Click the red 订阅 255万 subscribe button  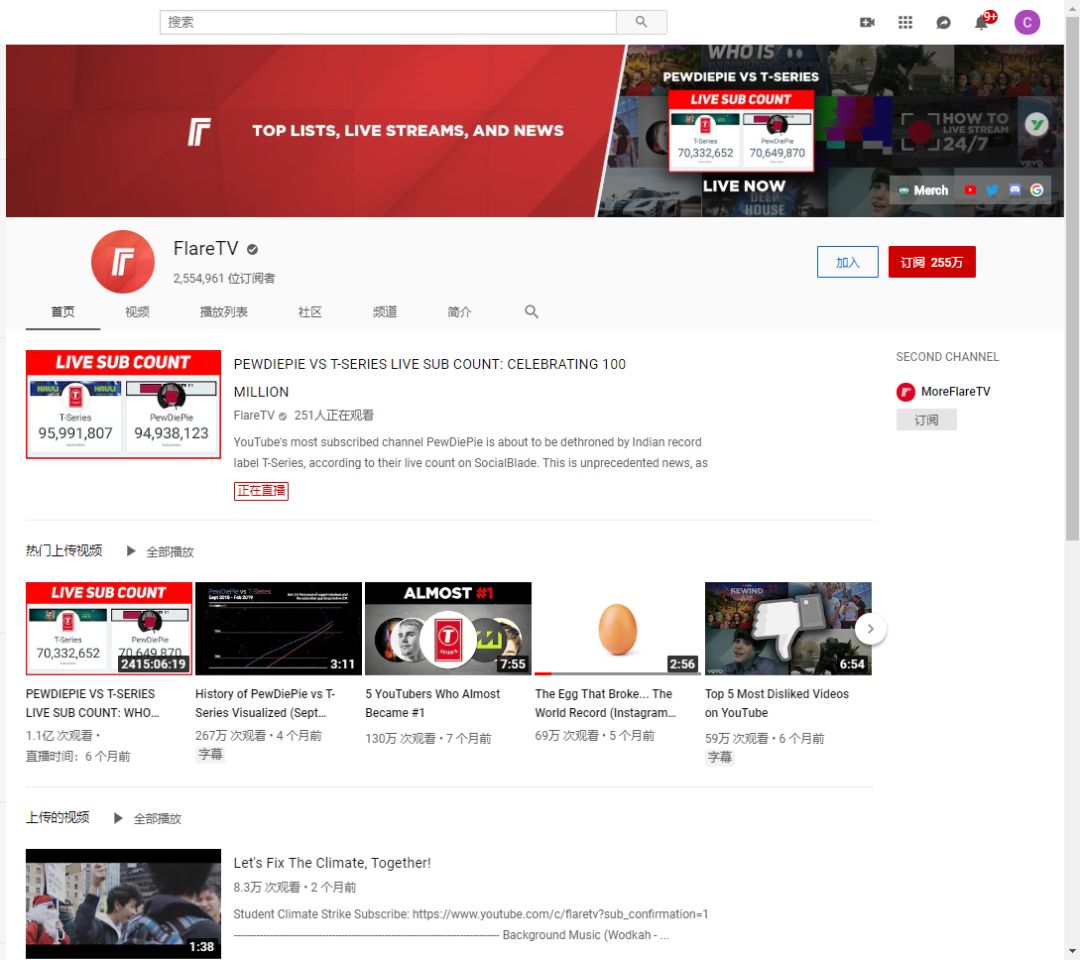pos(931,262)
